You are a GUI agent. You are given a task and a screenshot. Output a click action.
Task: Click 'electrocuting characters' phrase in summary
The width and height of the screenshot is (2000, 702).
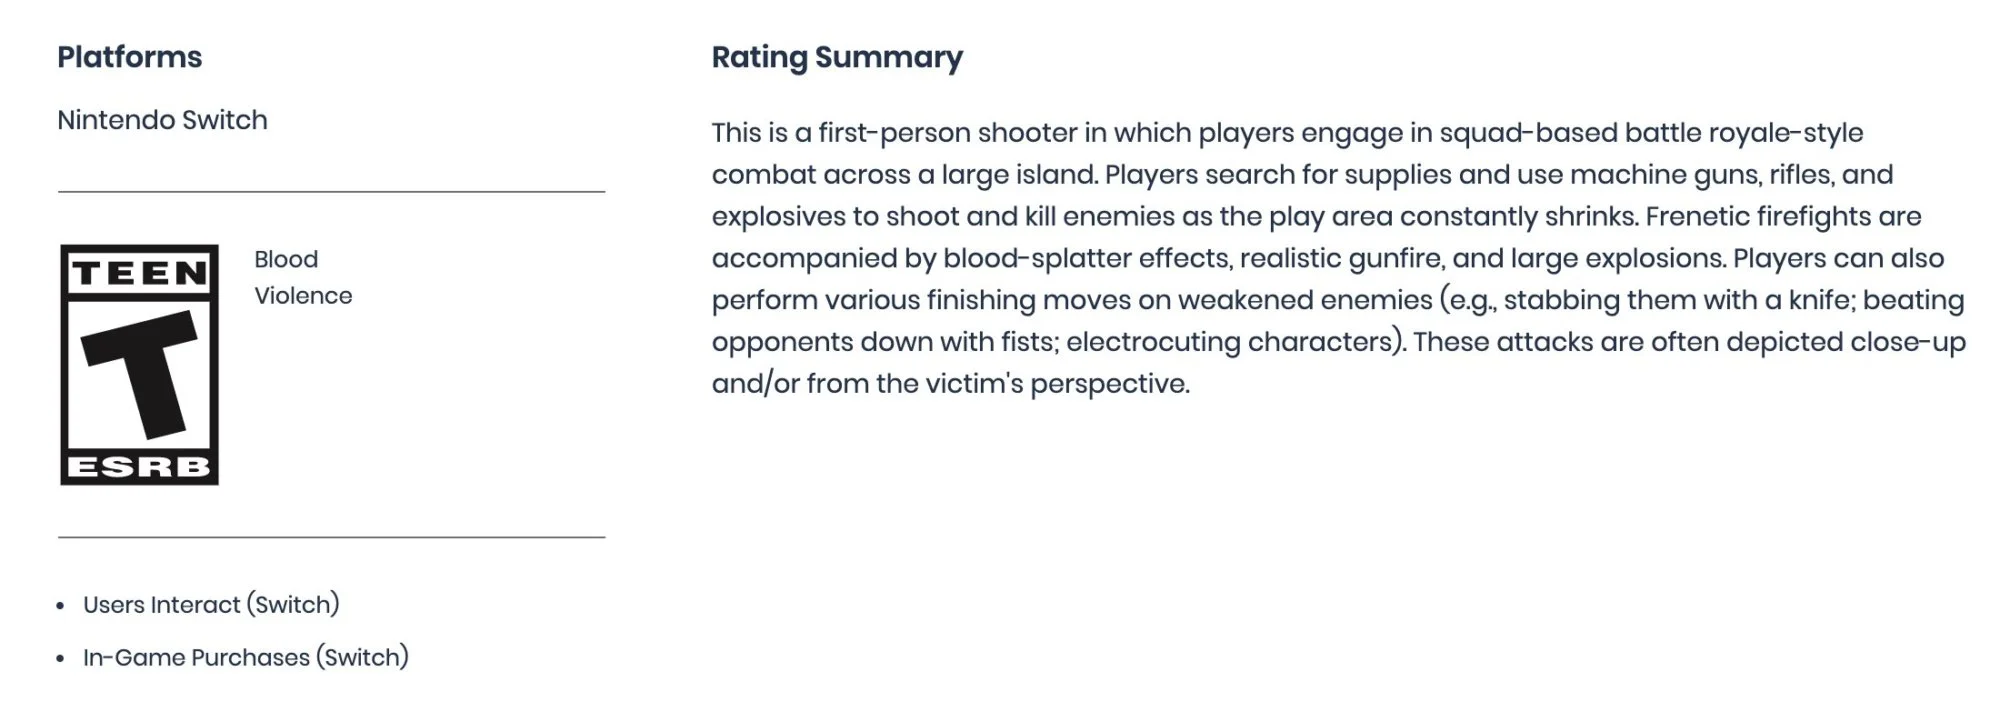[x=1230, y=342]
